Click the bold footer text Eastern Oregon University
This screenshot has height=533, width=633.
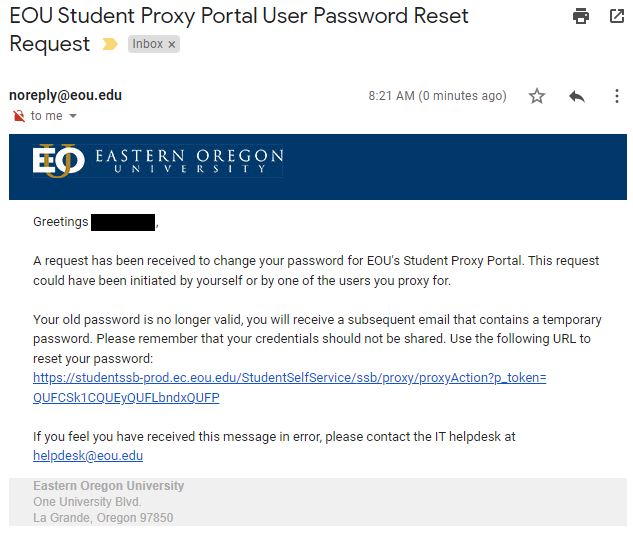(x=108, y=486)
